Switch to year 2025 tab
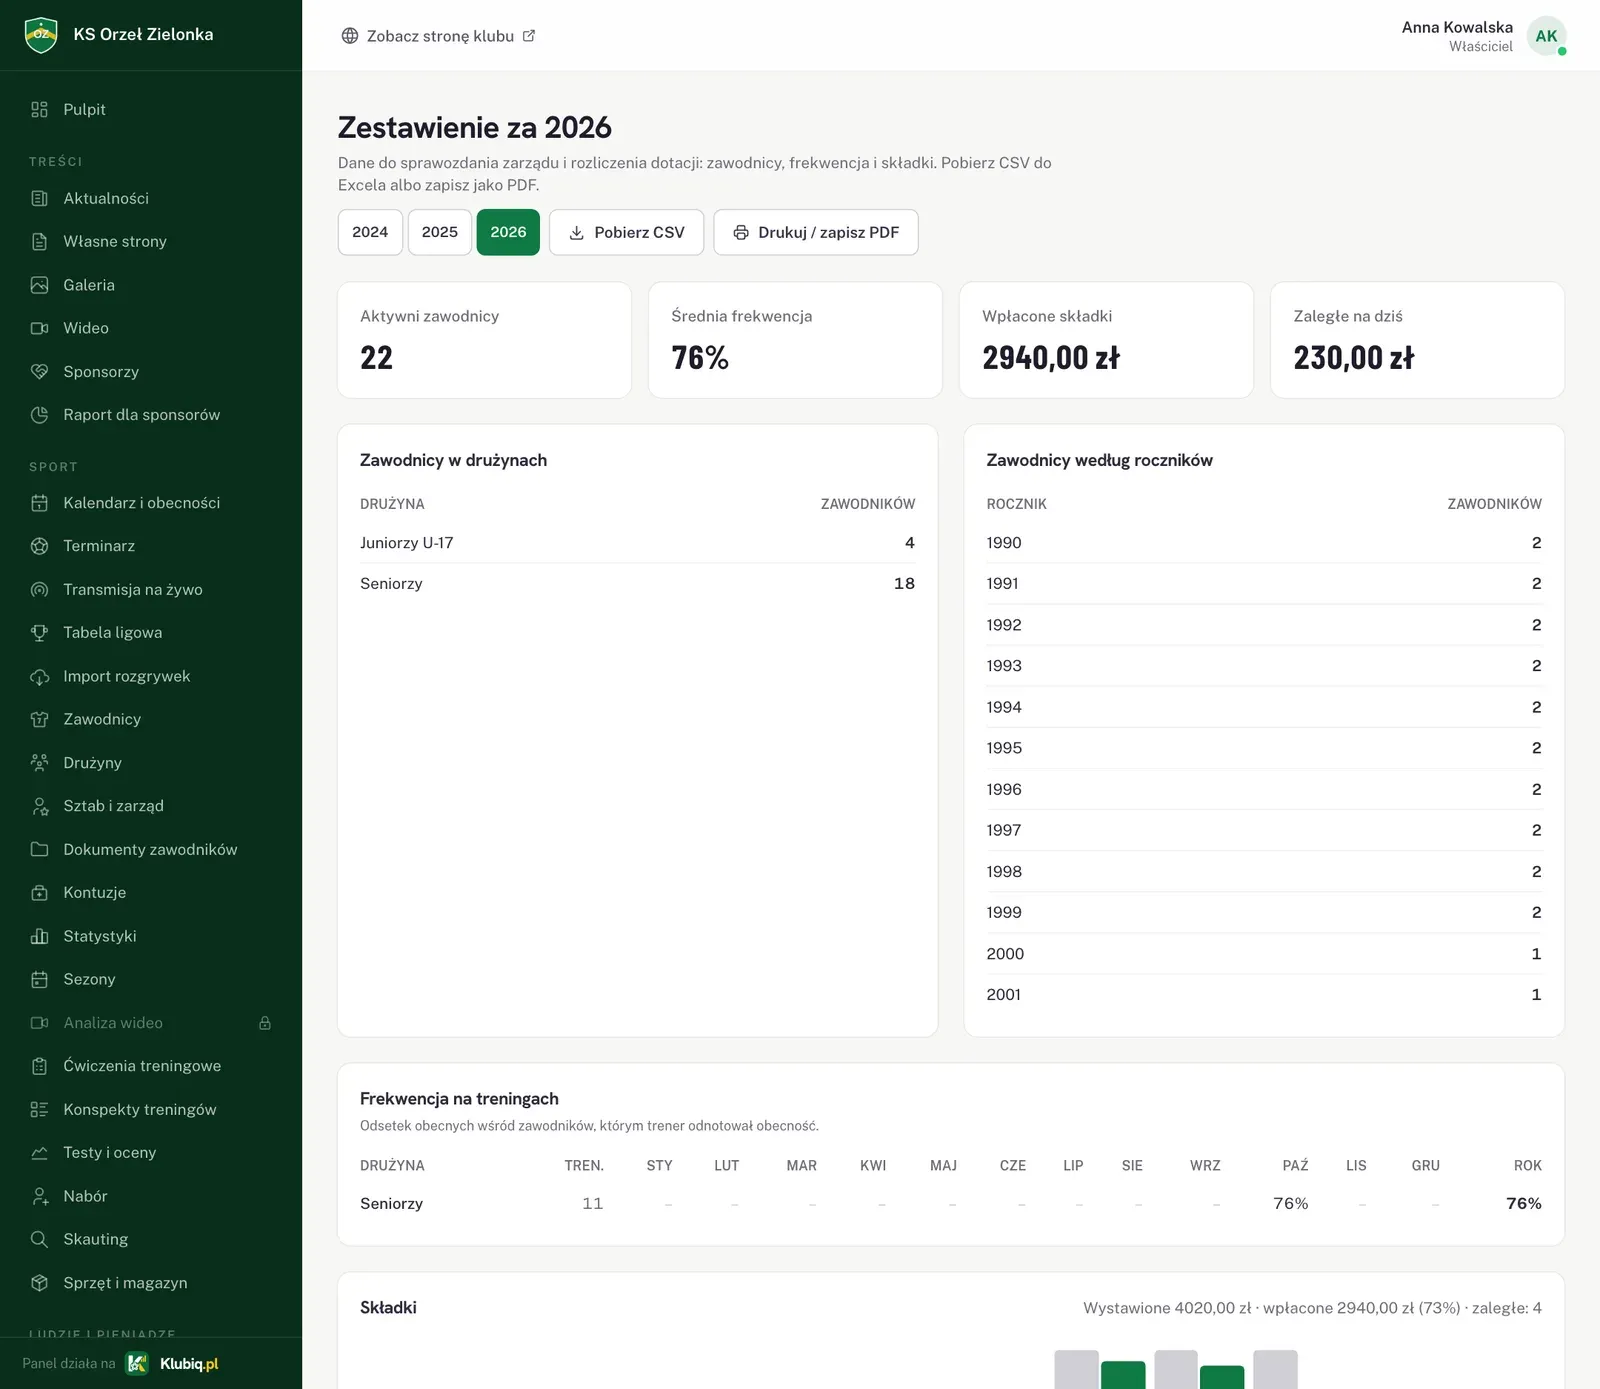The width and height of the screenshot is (1600, 1389). pos(440,232)
